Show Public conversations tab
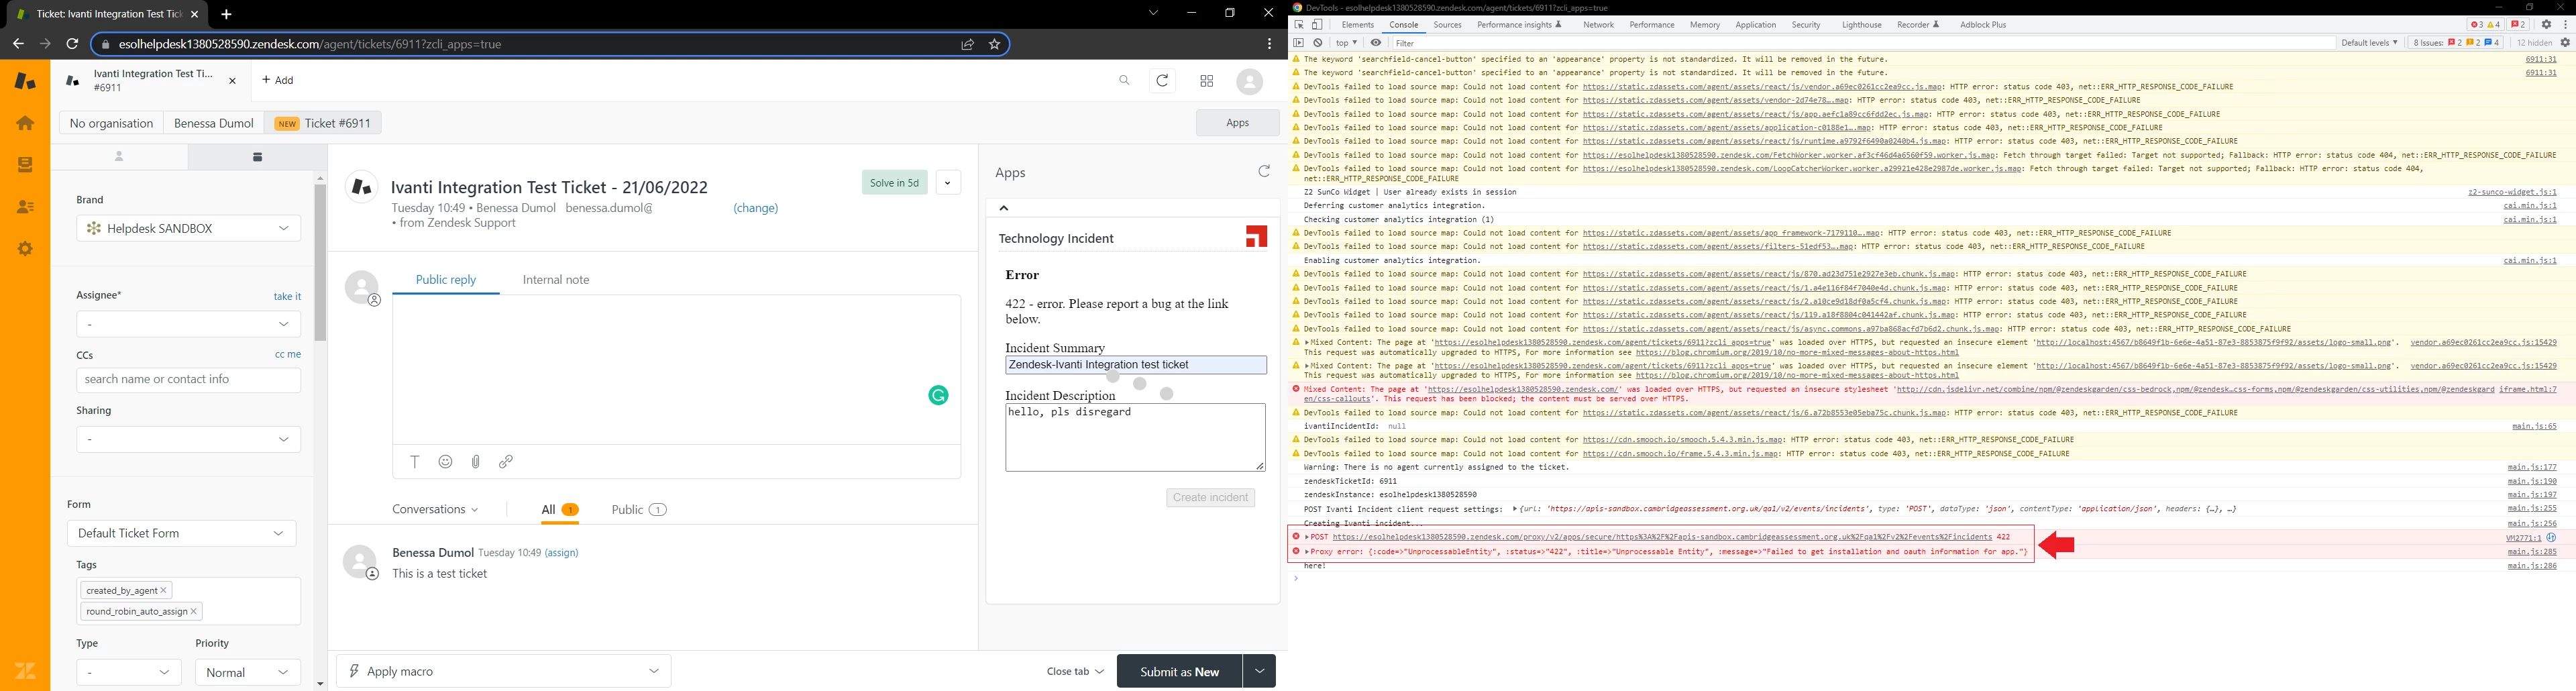The height and width of the screenshot is (691, 2576). (639, 509)
